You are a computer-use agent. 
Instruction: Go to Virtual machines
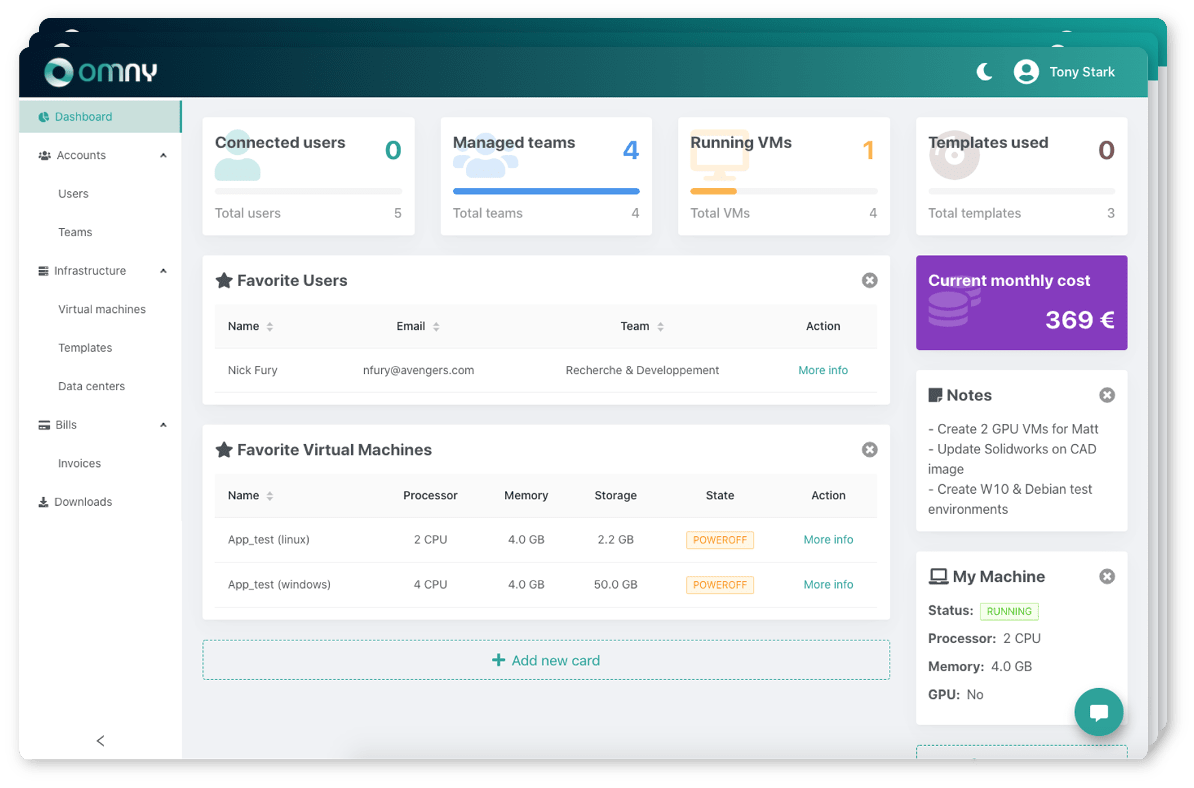coord(101,309)
